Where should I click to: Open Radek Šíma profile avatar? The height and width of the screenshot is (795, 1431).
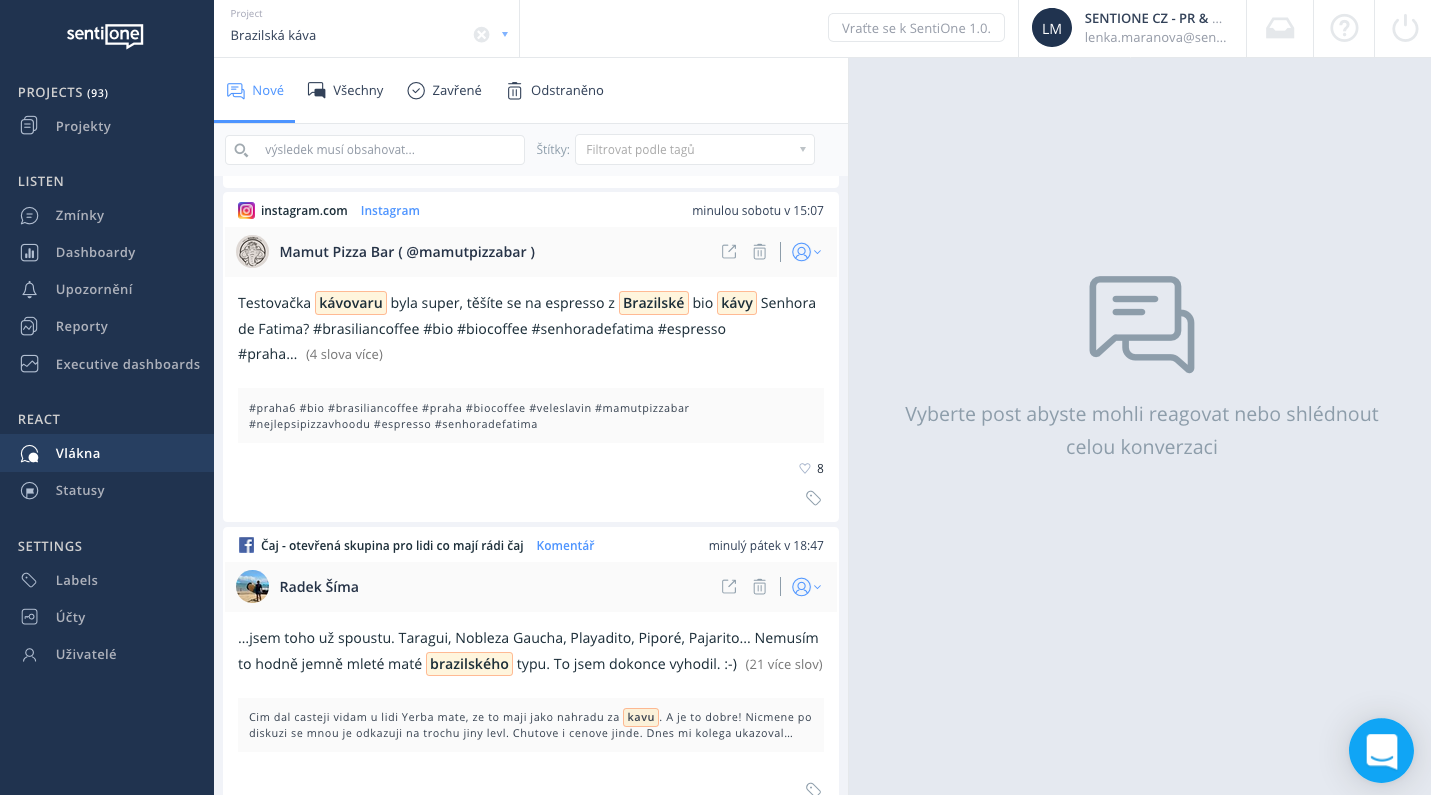(252, 587)
